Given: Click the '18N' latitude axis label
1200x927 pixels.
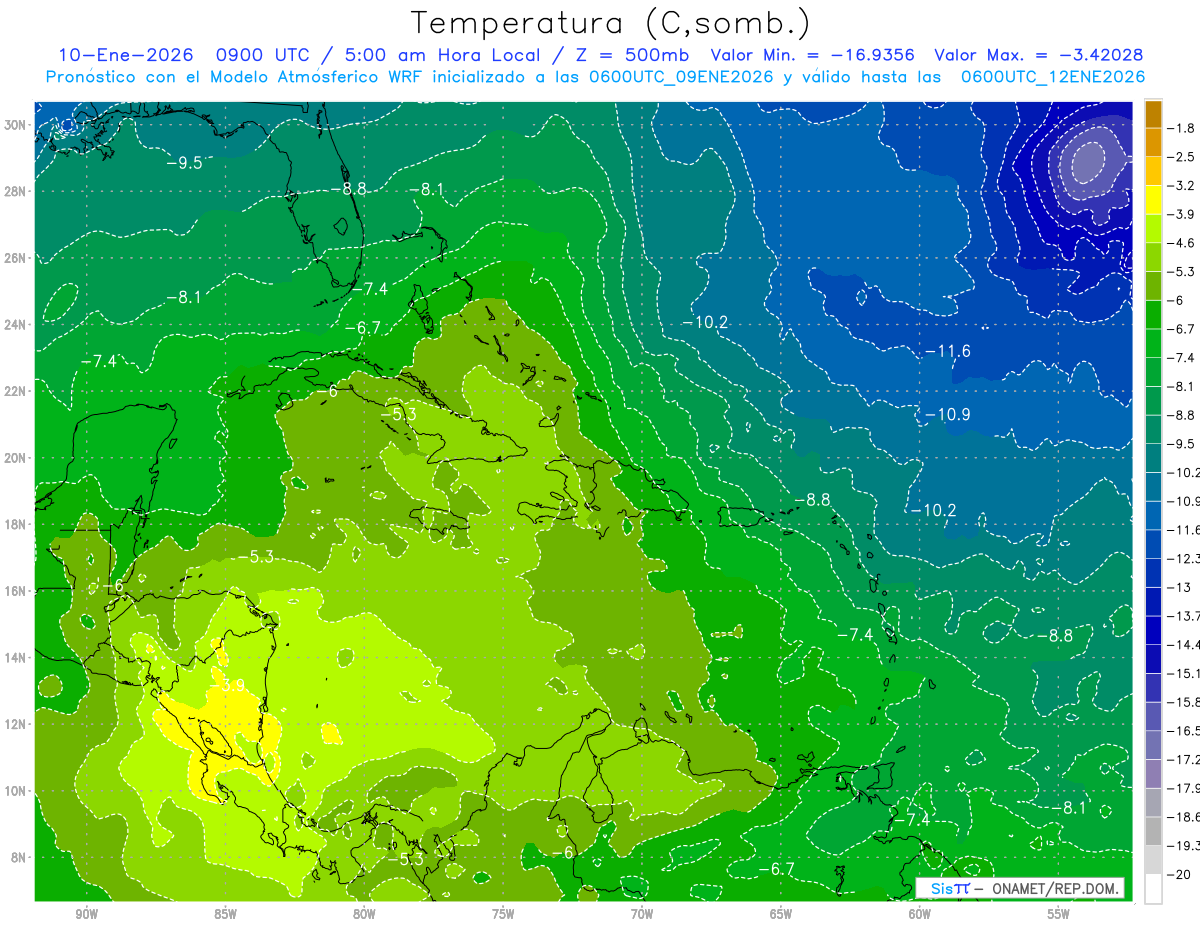Looking at the screenshot, I should tap(16, 524).
